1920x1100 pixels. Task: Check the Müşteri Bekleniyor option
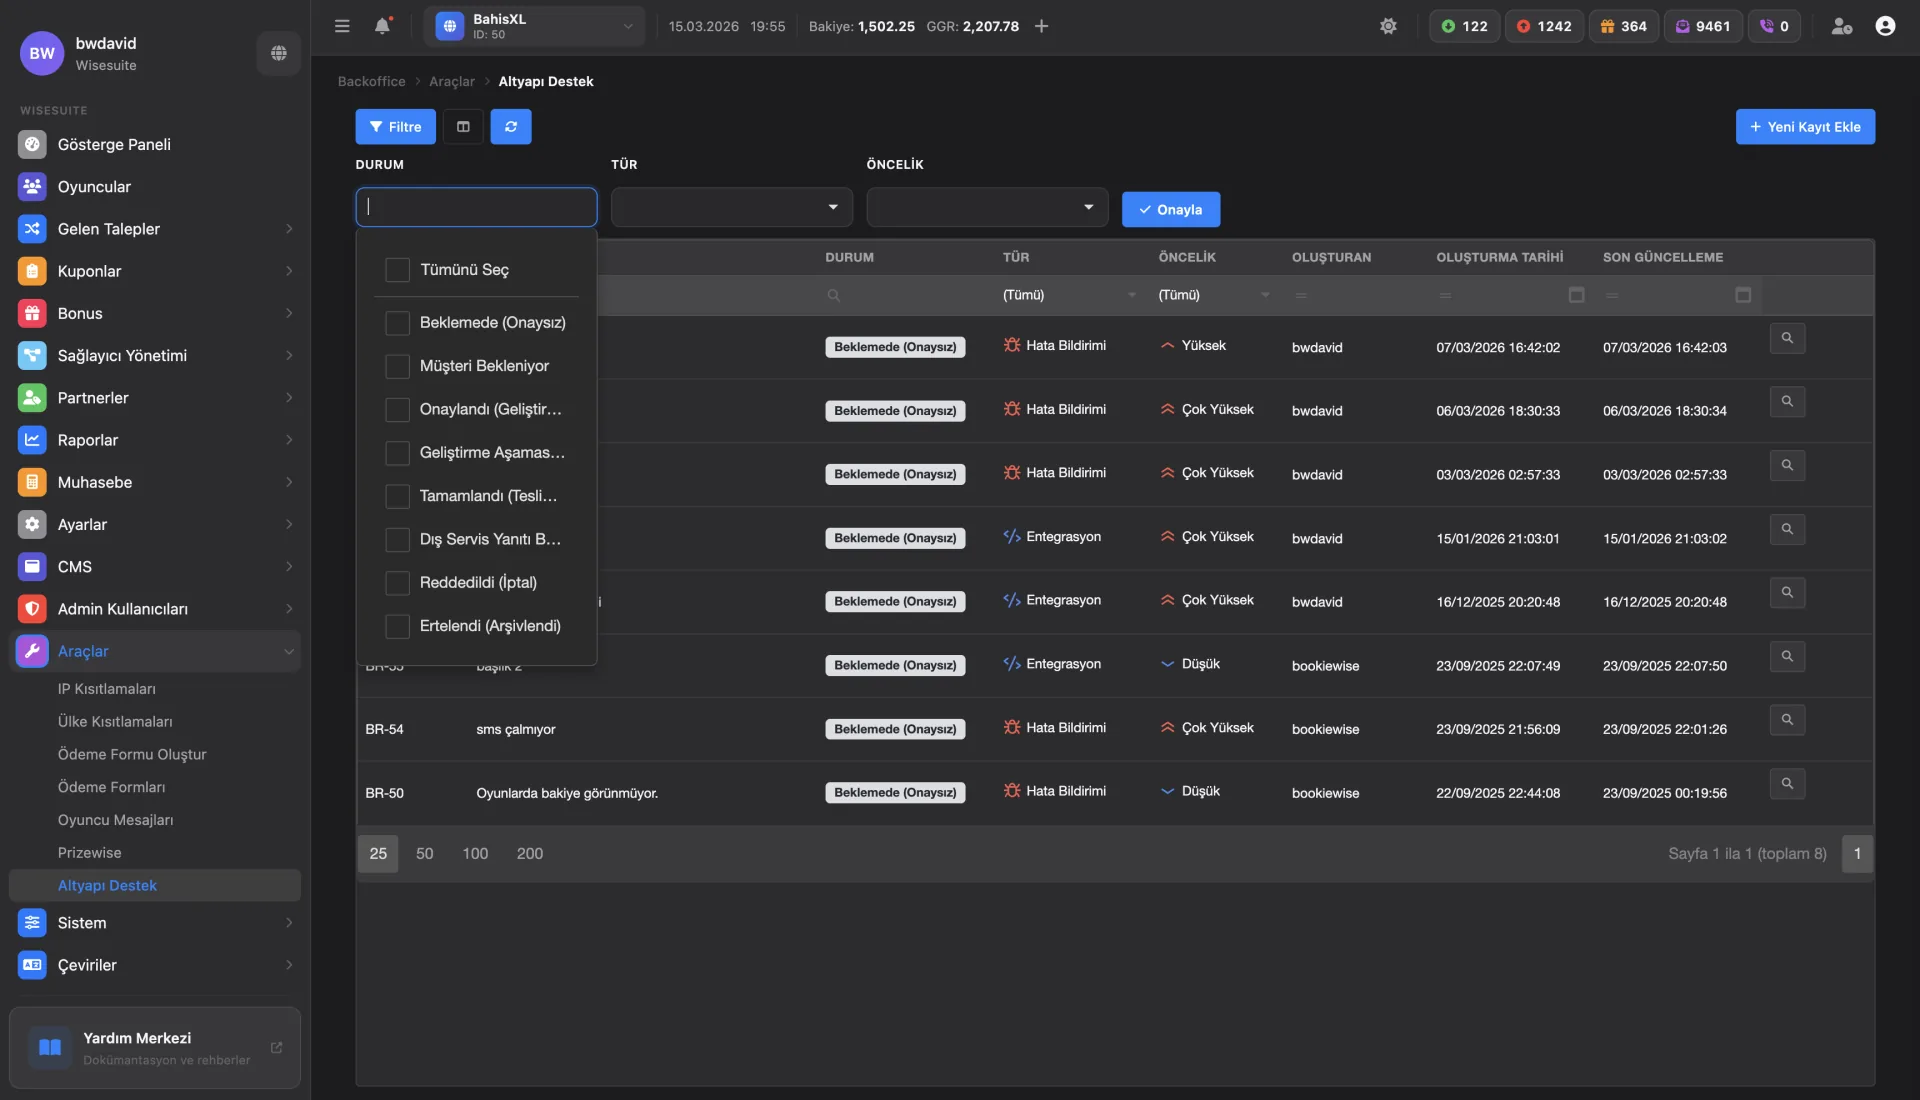[x=398, y=366]
